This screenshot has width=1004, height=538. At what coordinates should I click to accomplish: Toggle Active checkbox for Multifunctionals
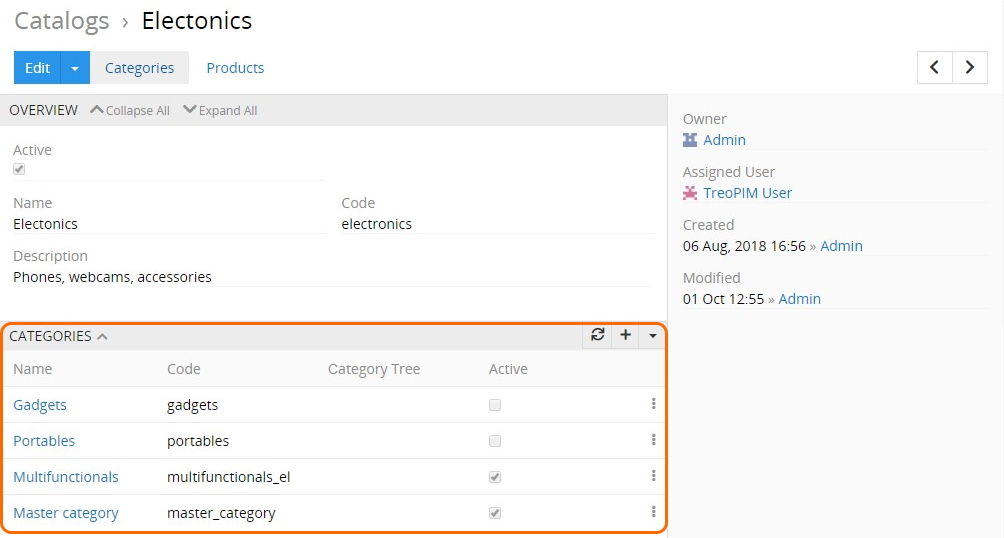(x=495, y=477)
